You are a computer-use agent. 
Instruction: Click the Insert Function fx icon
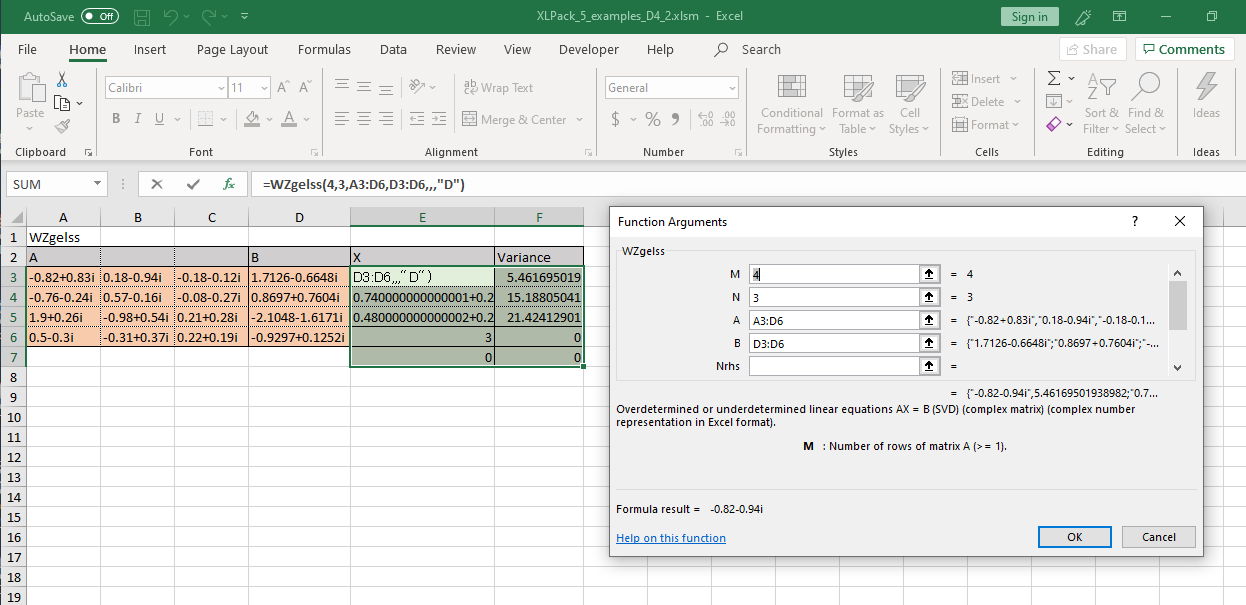tap(229, 184)
